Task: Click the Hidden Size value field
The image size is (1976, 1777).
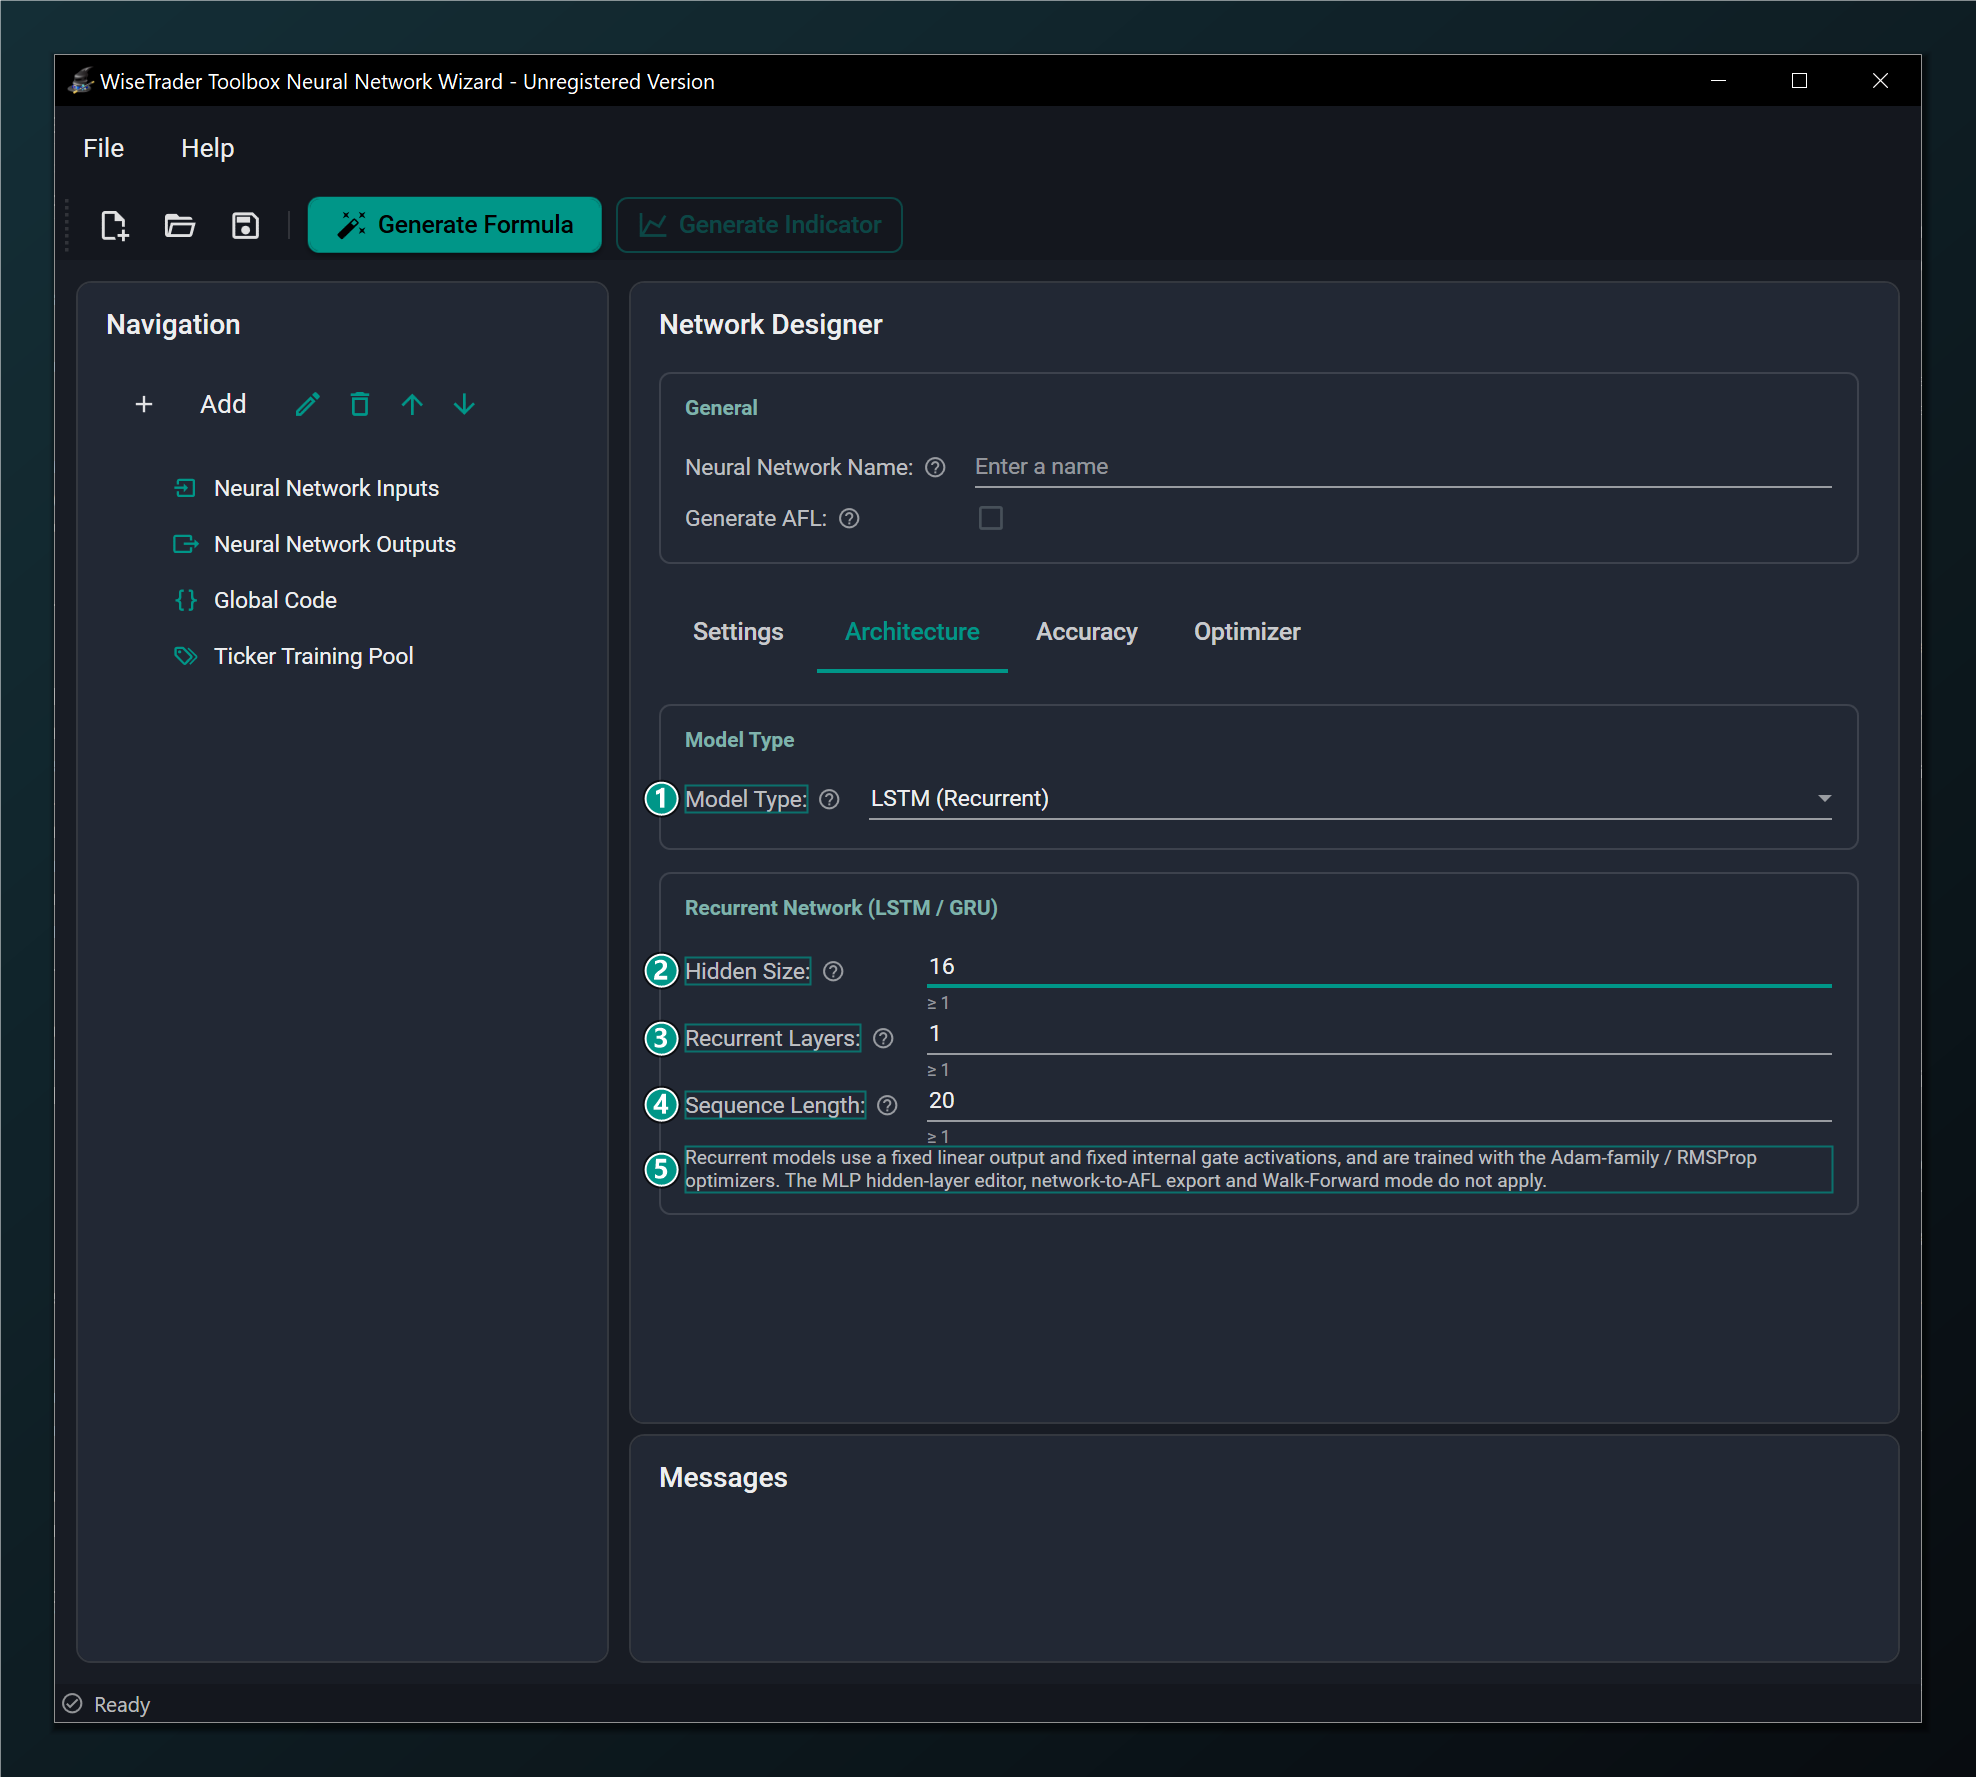Action: (1379, 967)
